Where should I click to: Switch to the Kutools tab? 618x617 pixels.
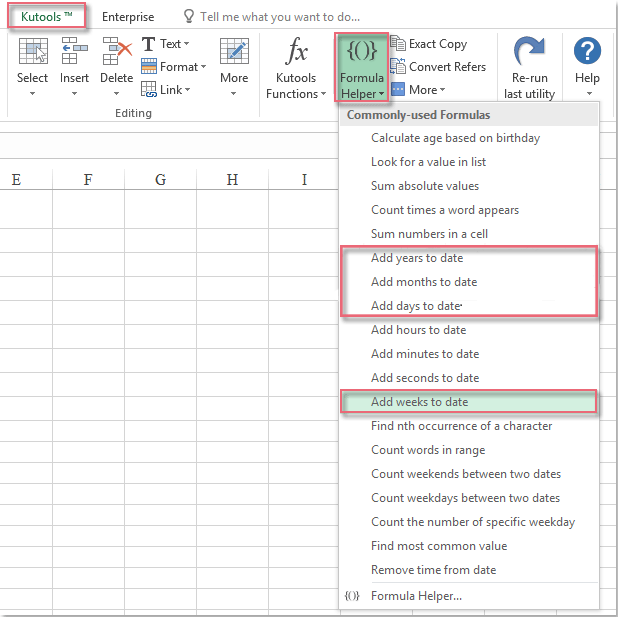pos(47,17)
